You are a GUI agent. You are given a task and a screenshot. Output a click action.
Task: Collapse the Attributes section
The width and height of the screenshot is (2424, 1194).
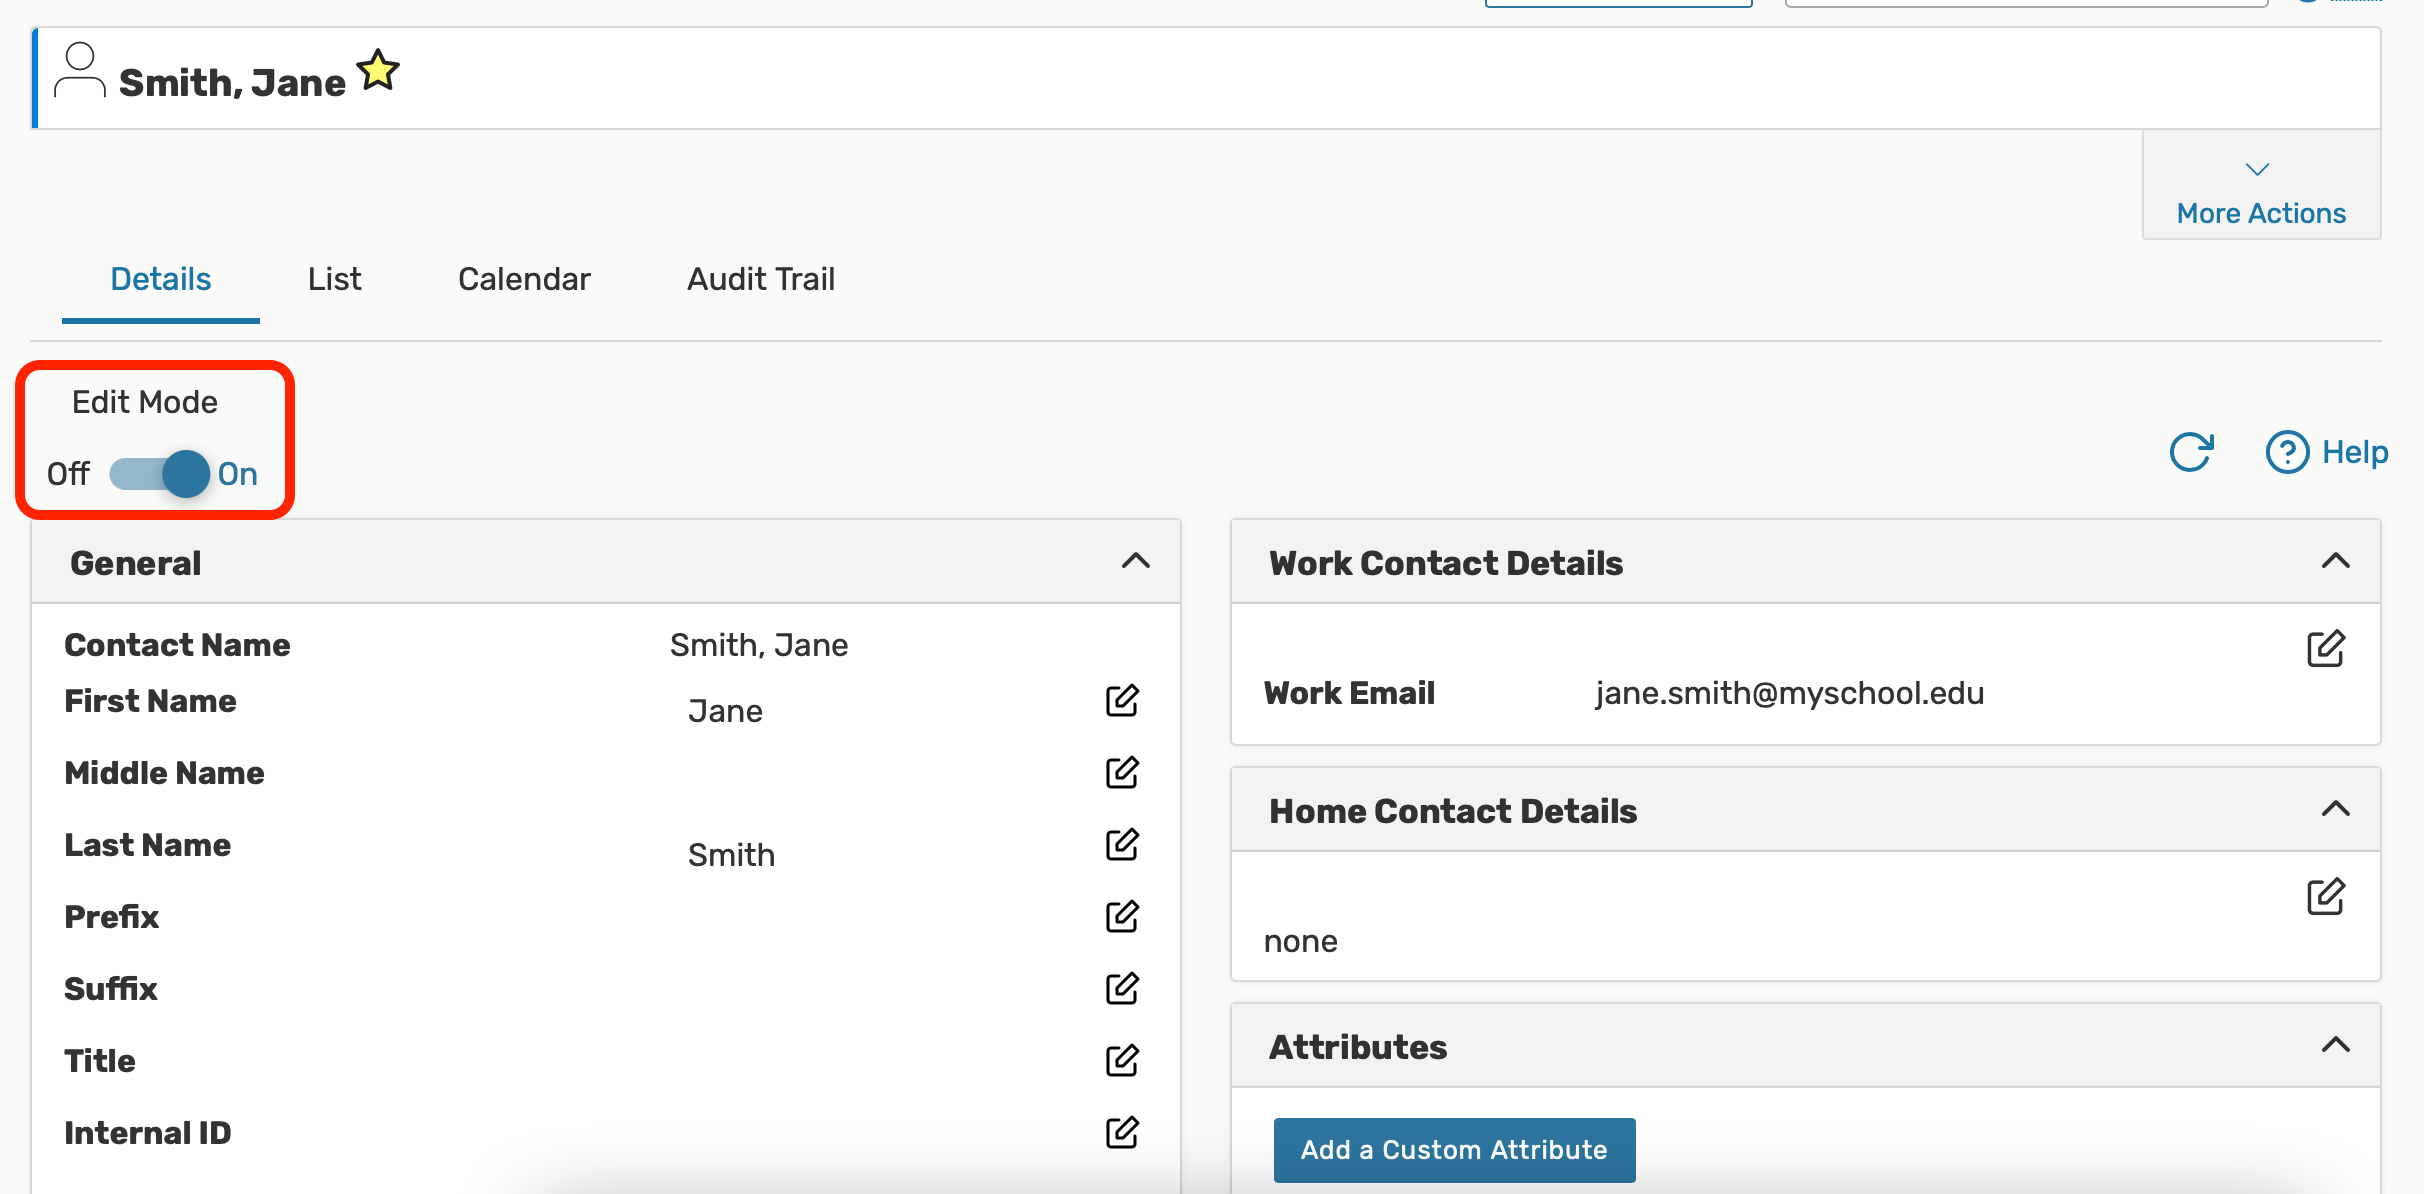(2335, 1045)
